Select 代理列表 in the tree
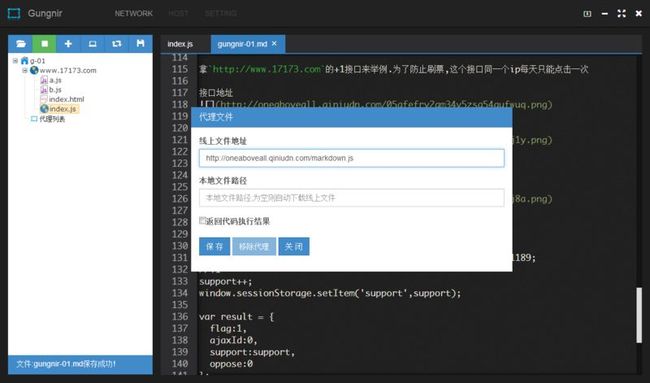Screen dimensions: 650x383 [52, 119]
